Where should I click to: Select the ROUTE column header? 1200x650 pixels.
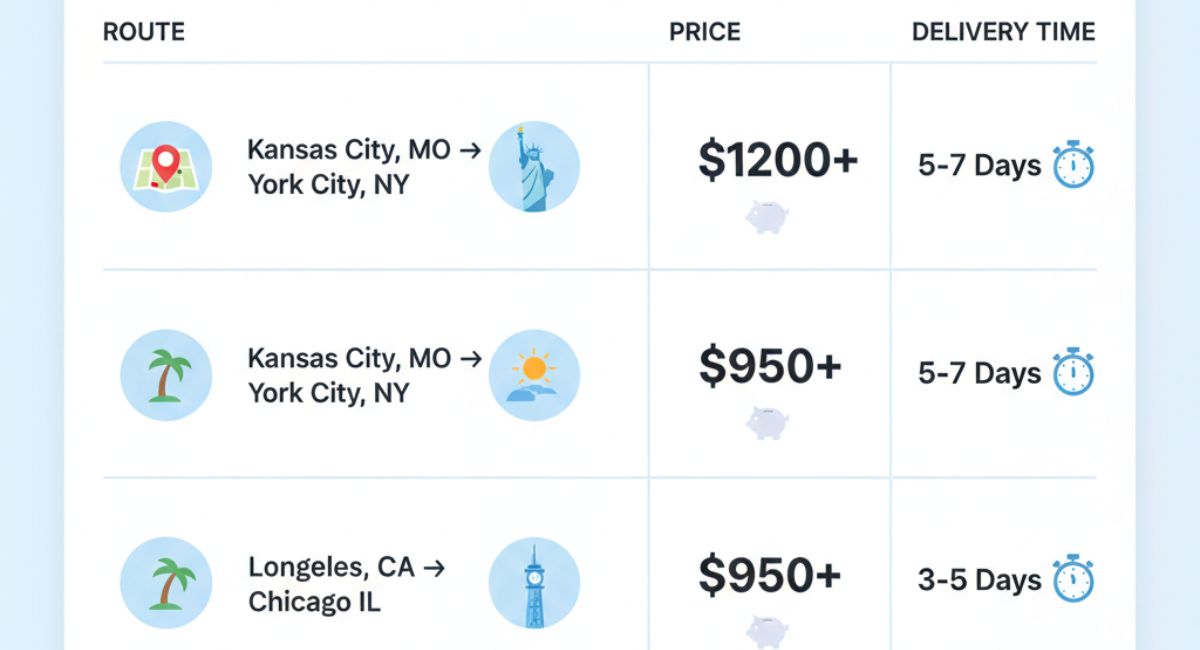(143, 31)
